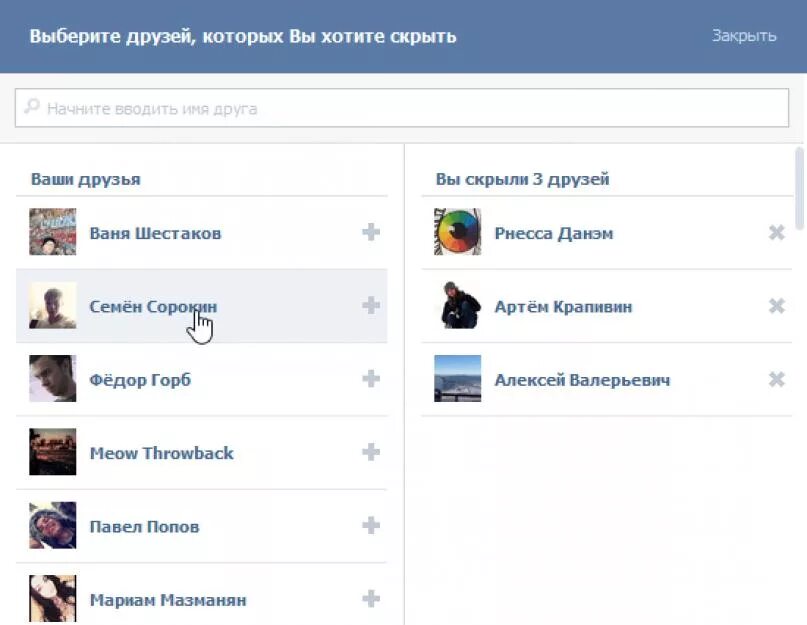Select the name Ваня Шестаков
The image size is (807, 625).
click(x=155, y=233)
